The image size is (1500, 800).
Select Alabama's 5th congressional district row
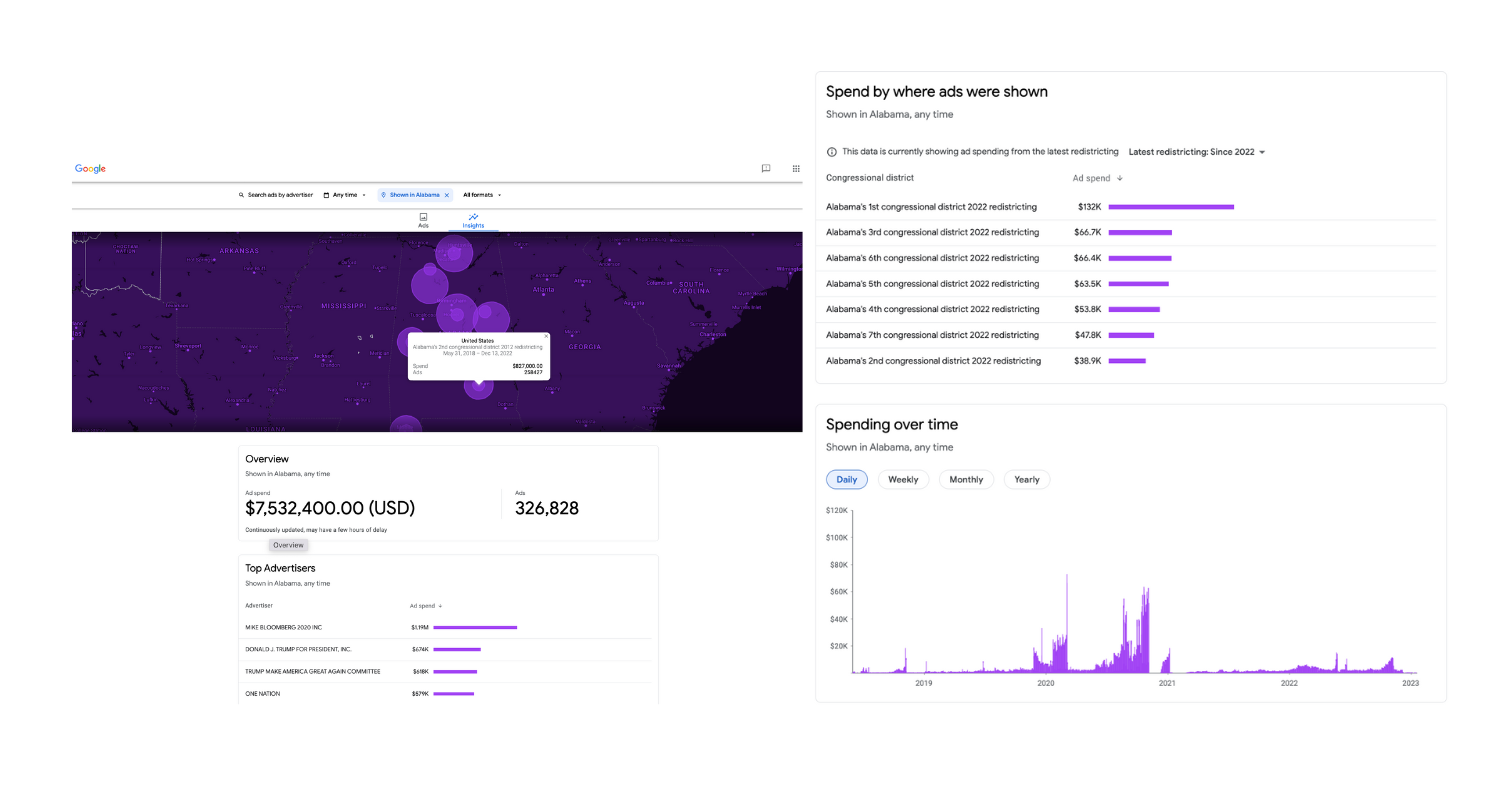click(1130, 284)
